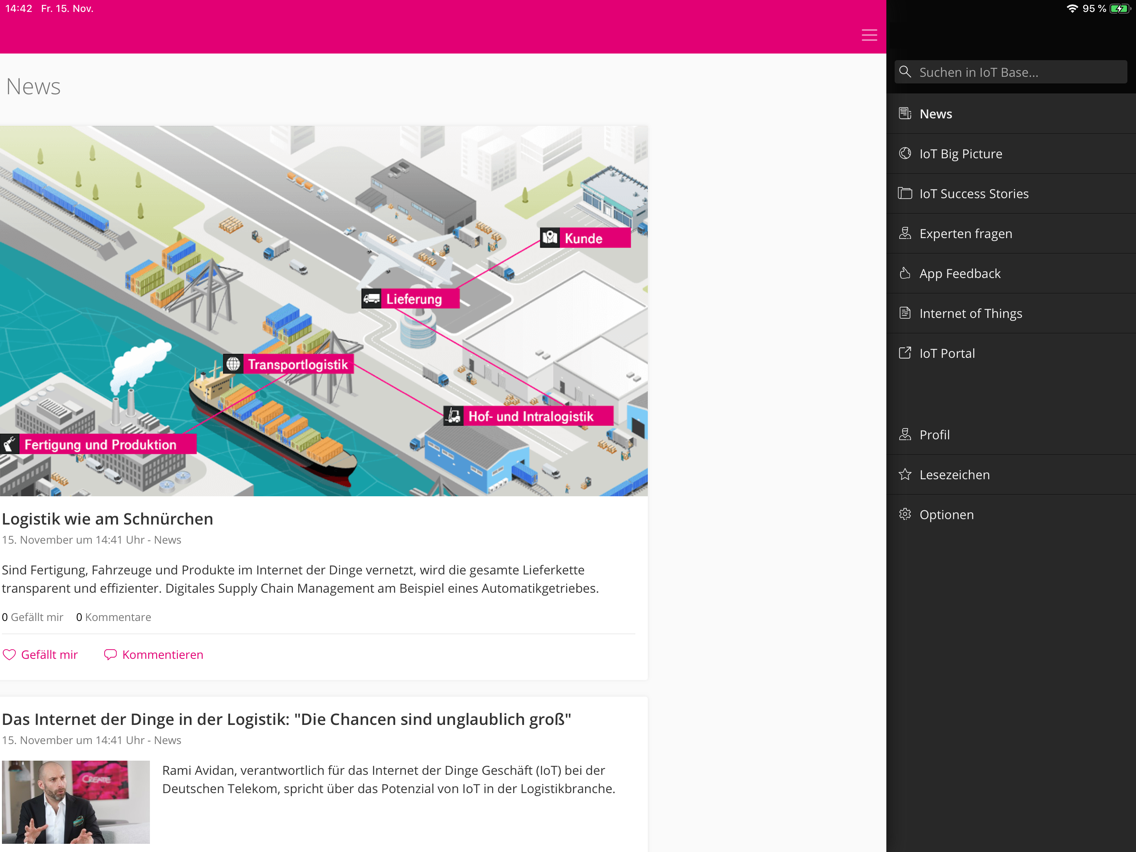Click the speech bubble icon beside Kommentieren
Image resolution: width=1136 pixels, height=852 pixels.
tap(110, 654)
